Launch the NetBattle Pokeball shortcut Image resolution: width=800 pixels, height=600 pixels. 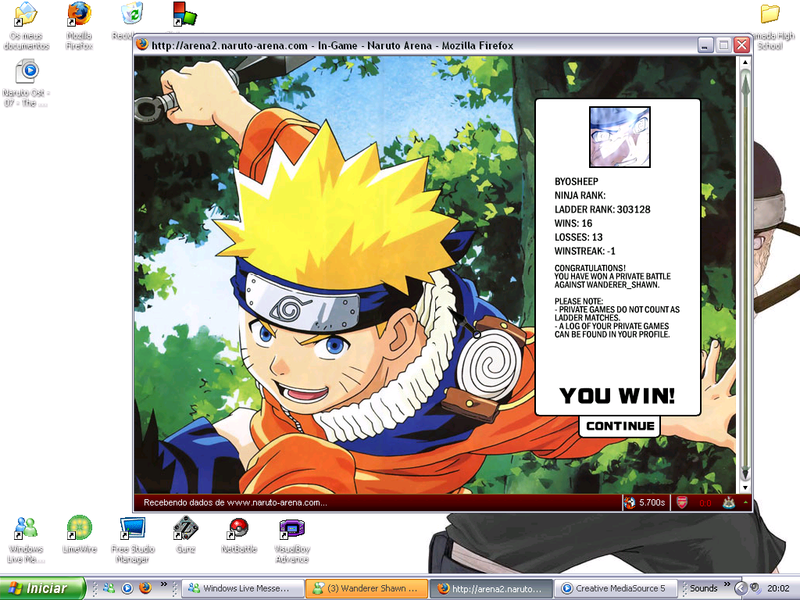point(238,529)
